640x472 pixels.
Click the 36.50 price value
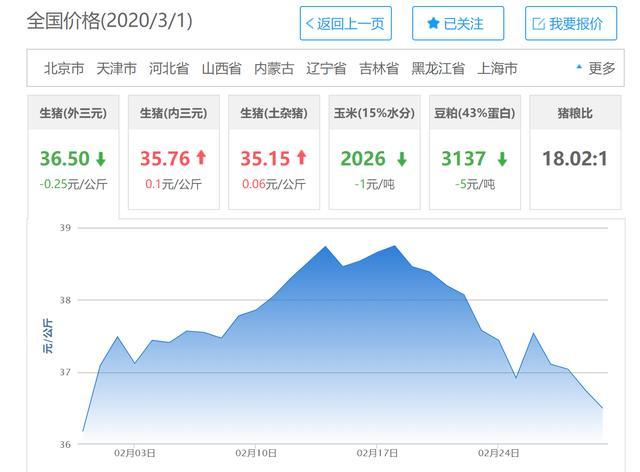click(x=64, y=158)
